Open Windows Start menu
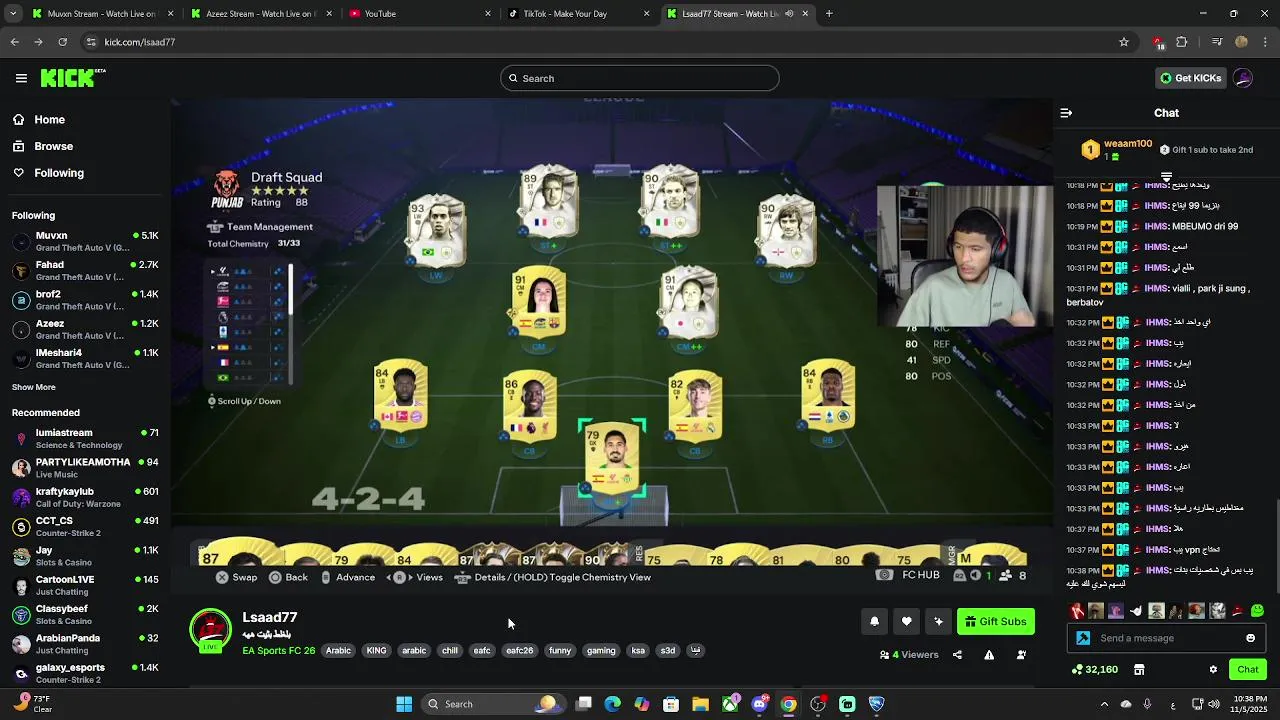 tap(404, 704)
